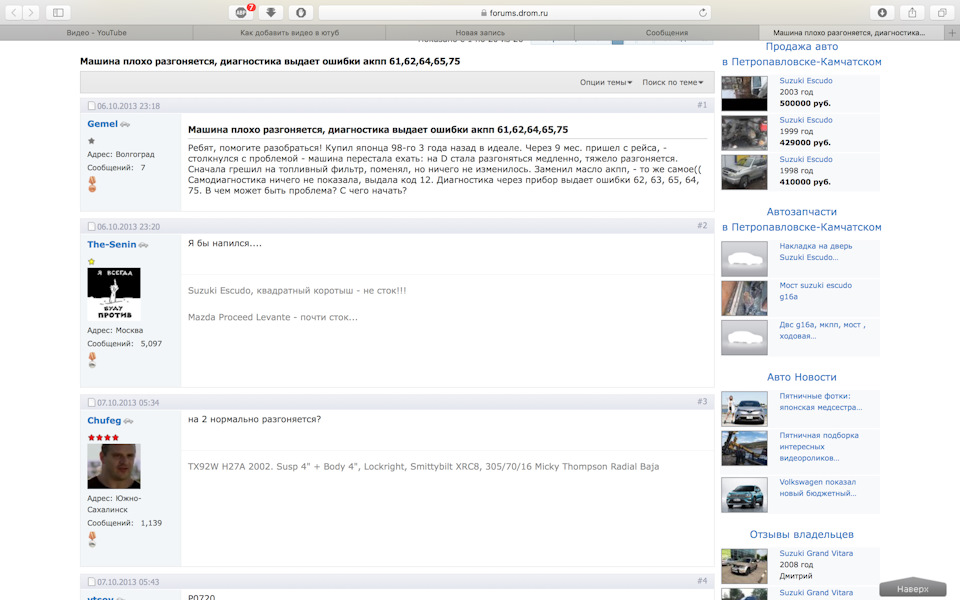Open the Продажа авто sidebar heading link
This screenshot has height=600, width=960.
(x=801, y=54)
